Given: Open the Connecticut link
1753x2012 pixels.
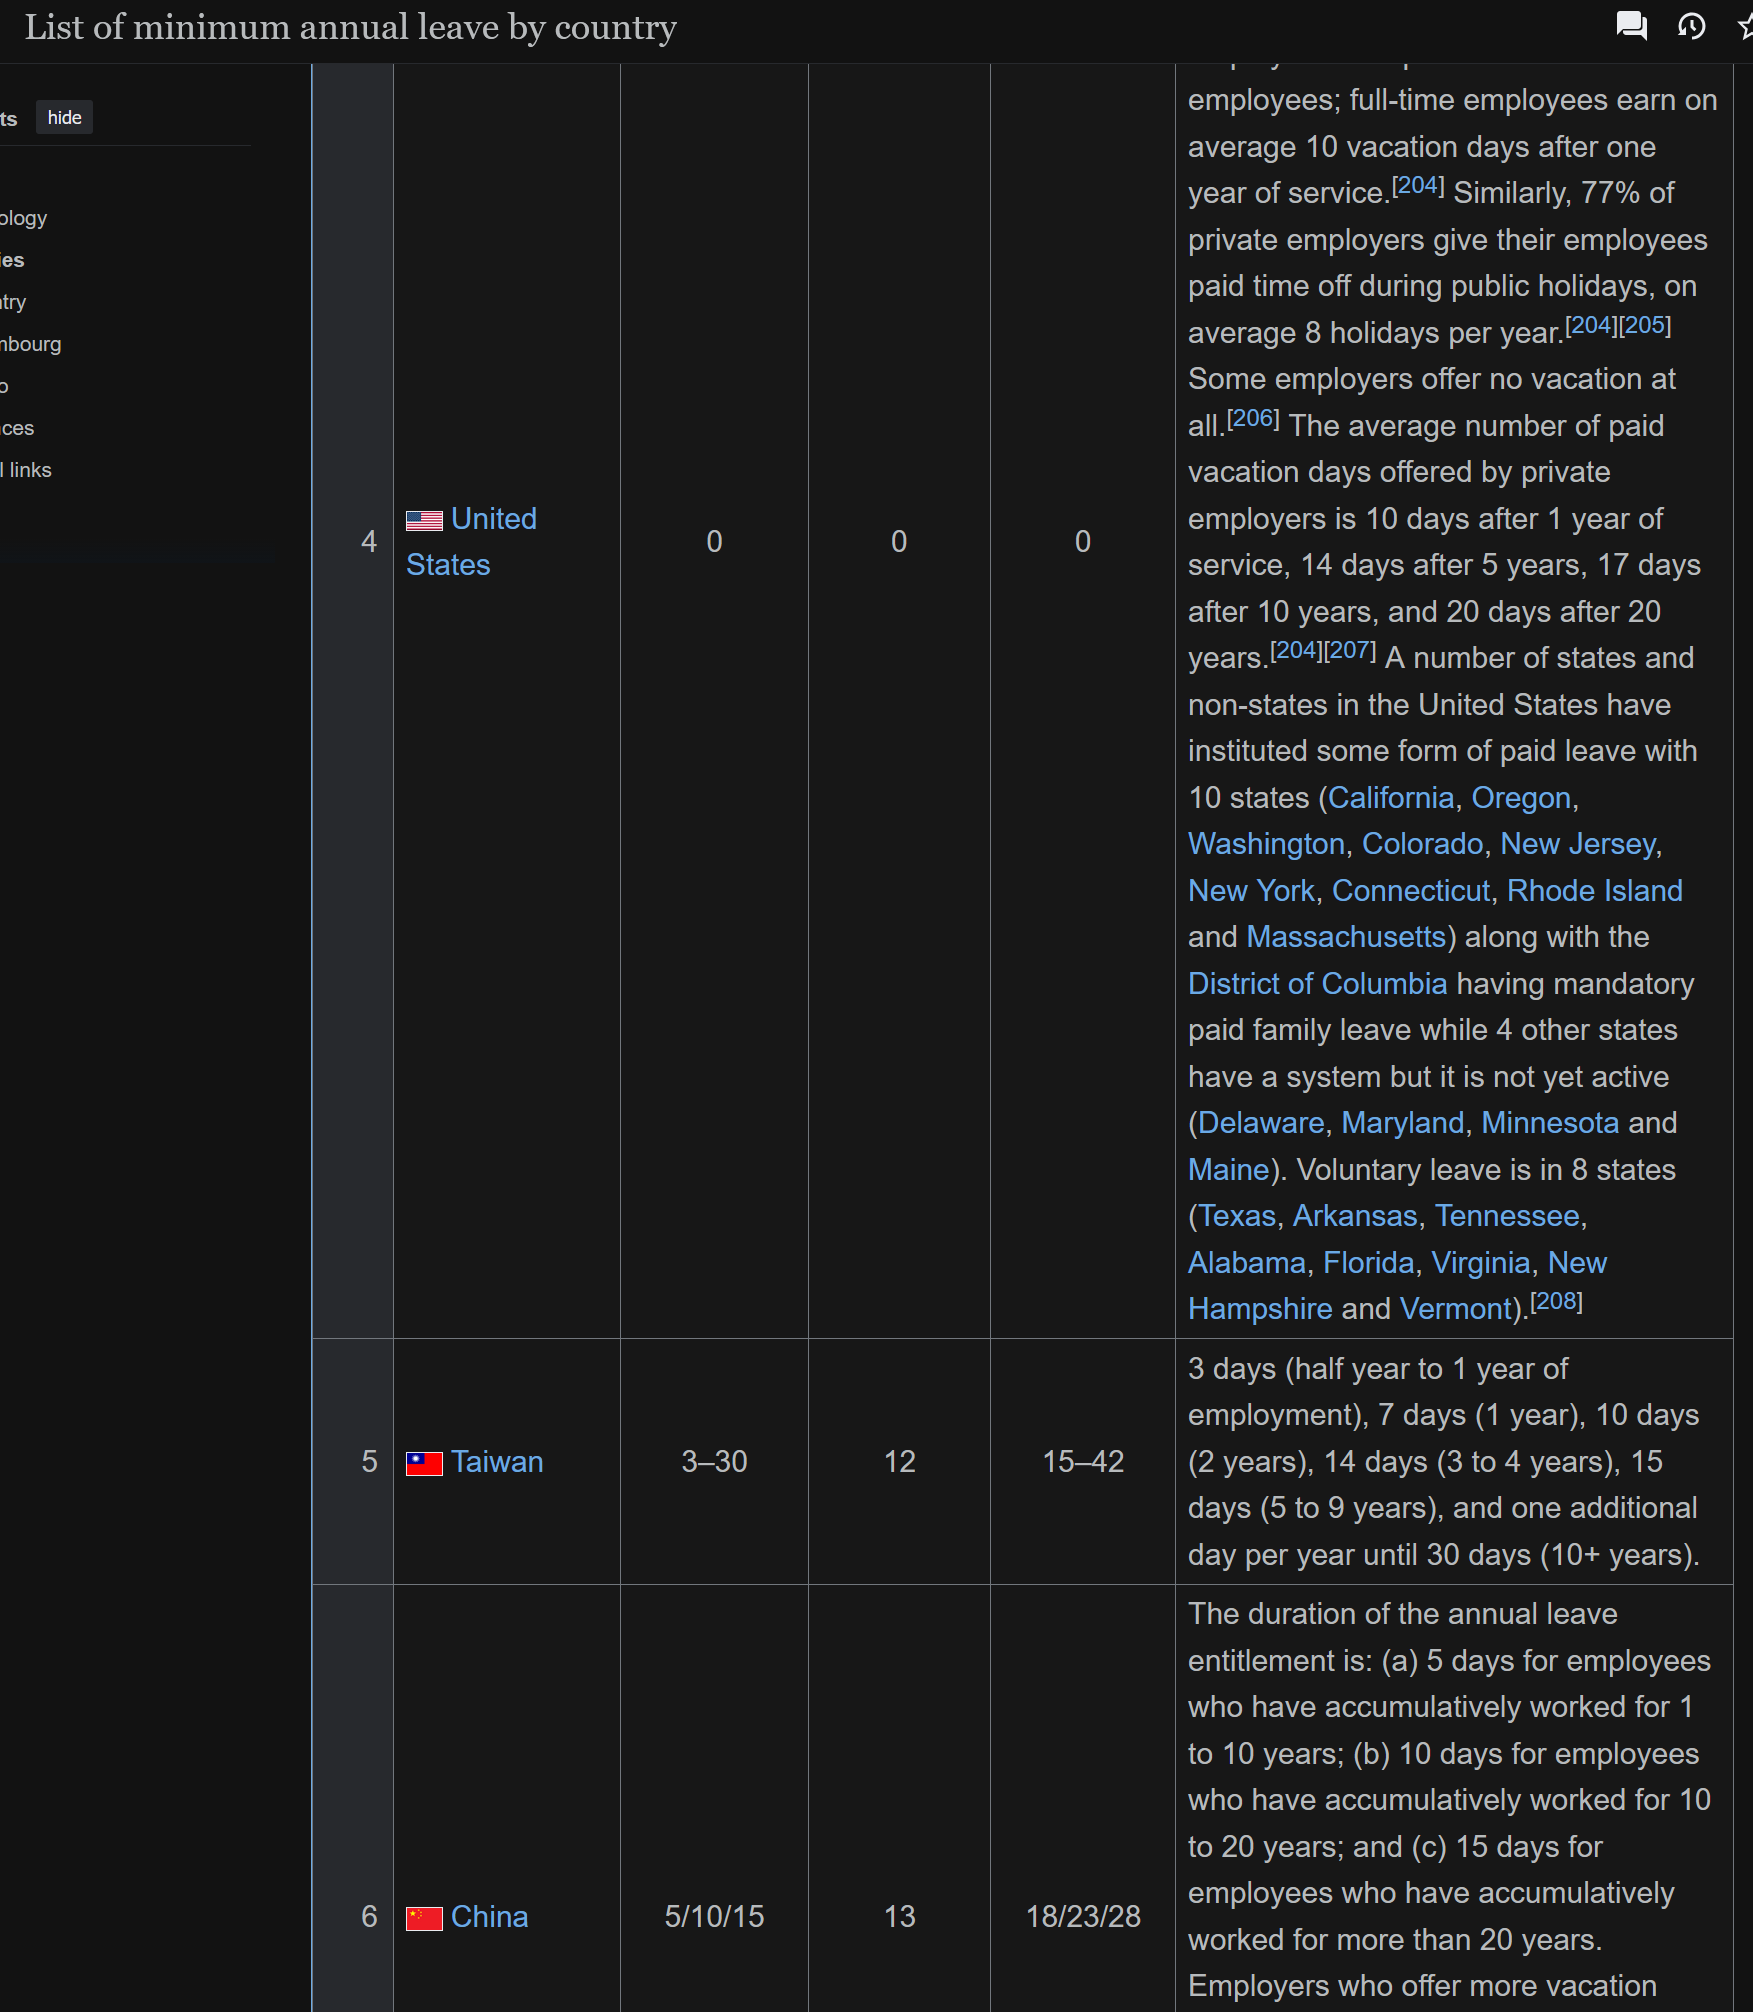Looking at the screenshot, I should pos(1411,891).
